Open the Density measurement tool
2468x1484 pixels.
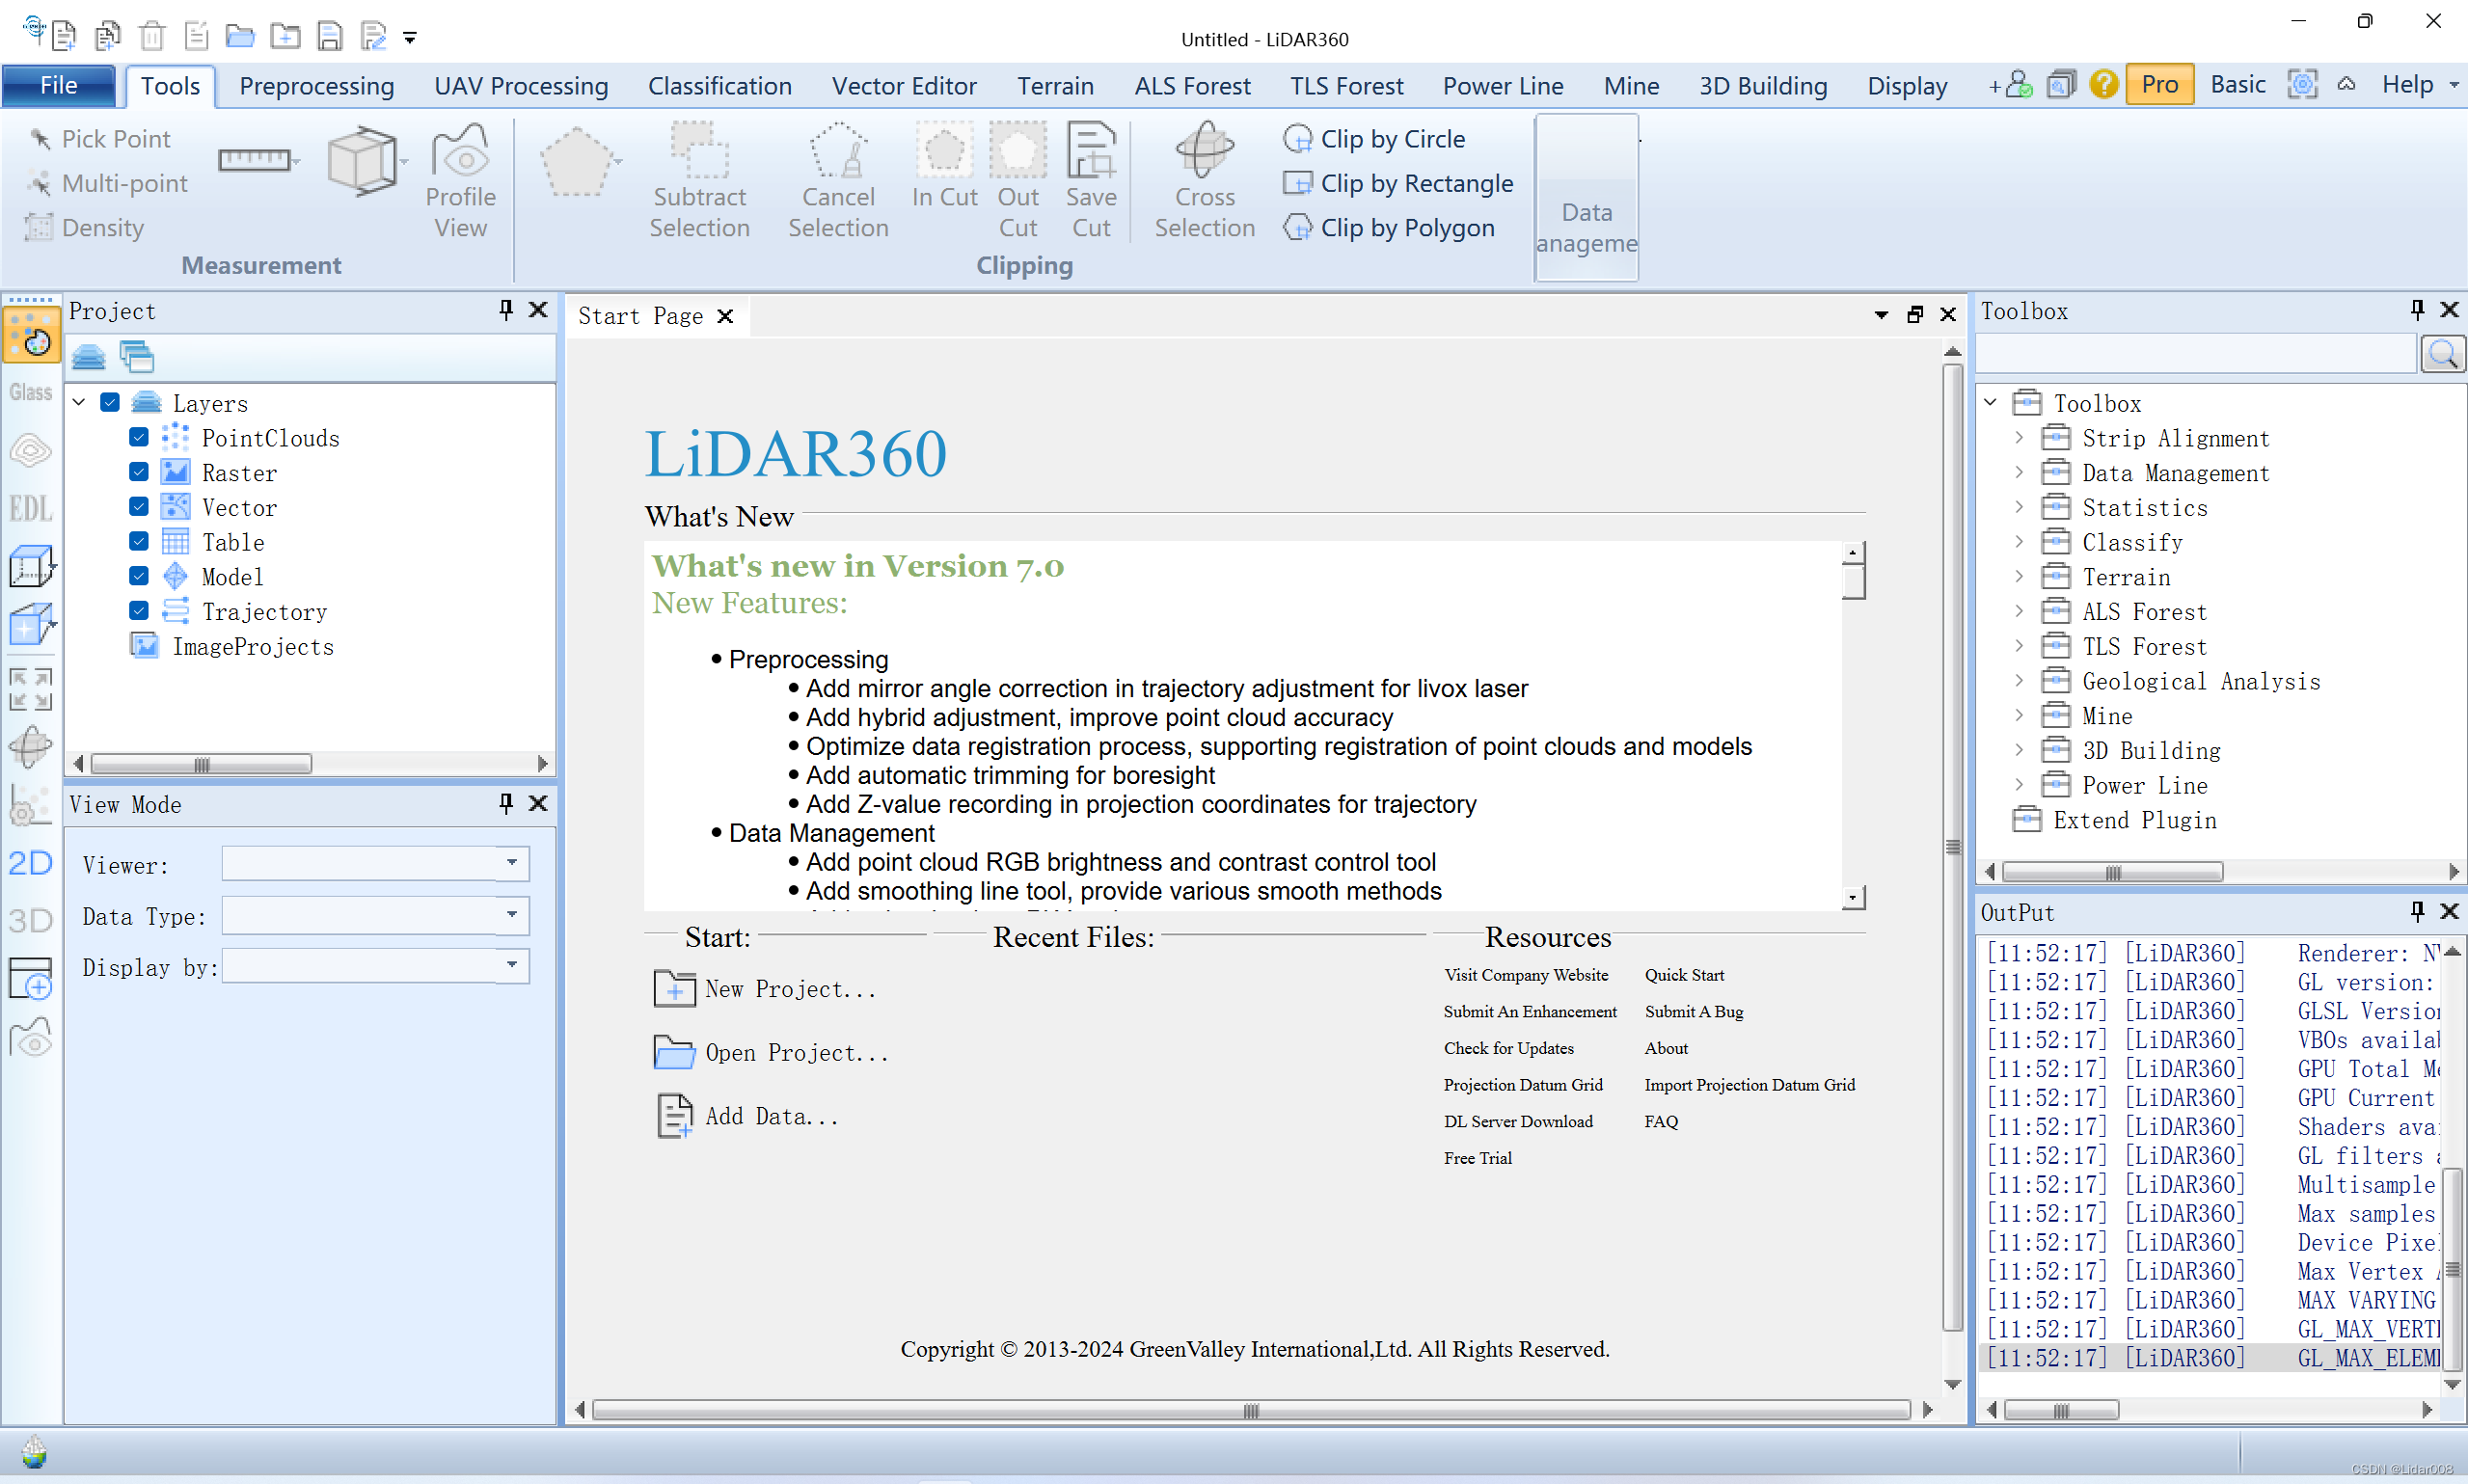point(85,227)
